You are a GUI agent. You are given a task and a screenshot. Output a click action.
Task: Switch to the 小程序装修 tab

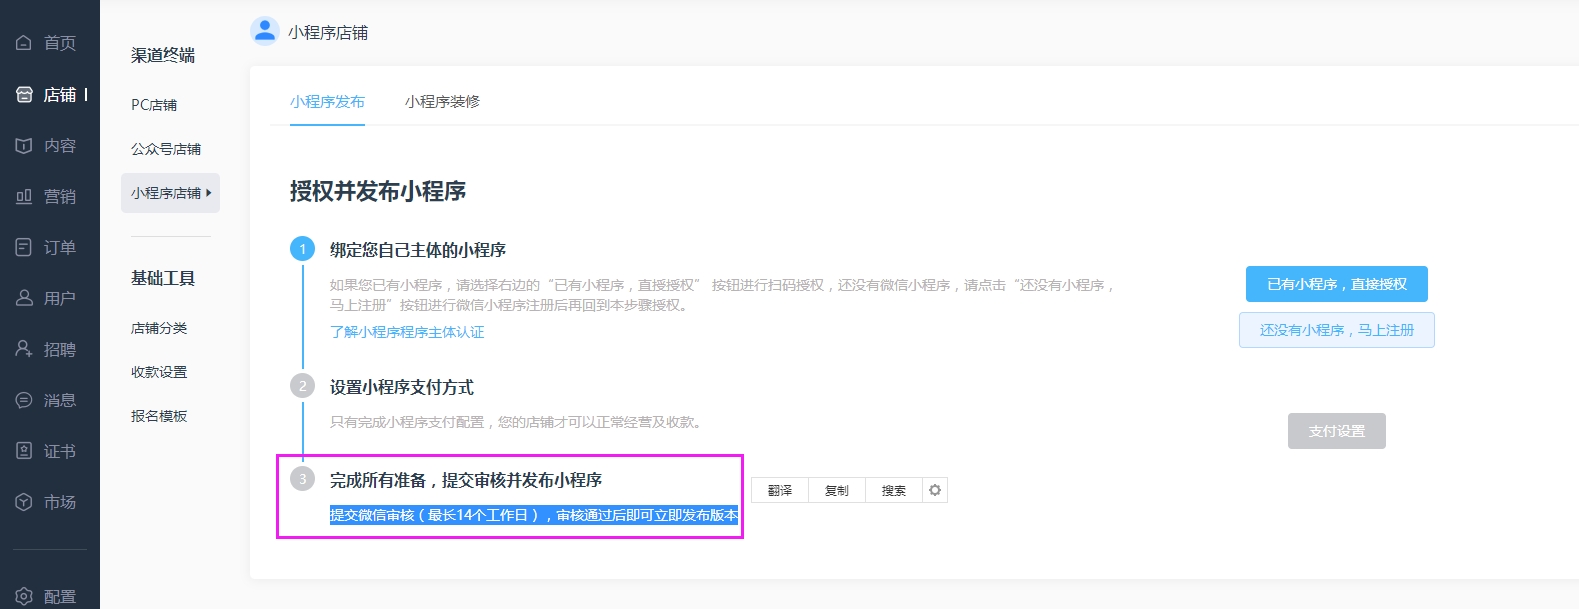pos(442,102)
